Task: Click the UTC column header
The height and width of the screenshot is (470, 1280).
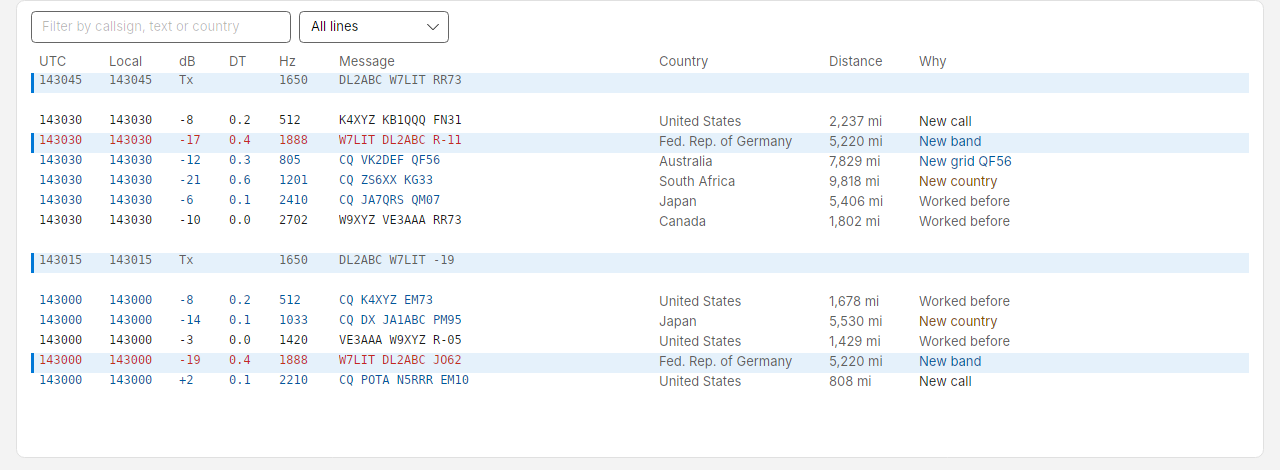Action: [53, 61]
